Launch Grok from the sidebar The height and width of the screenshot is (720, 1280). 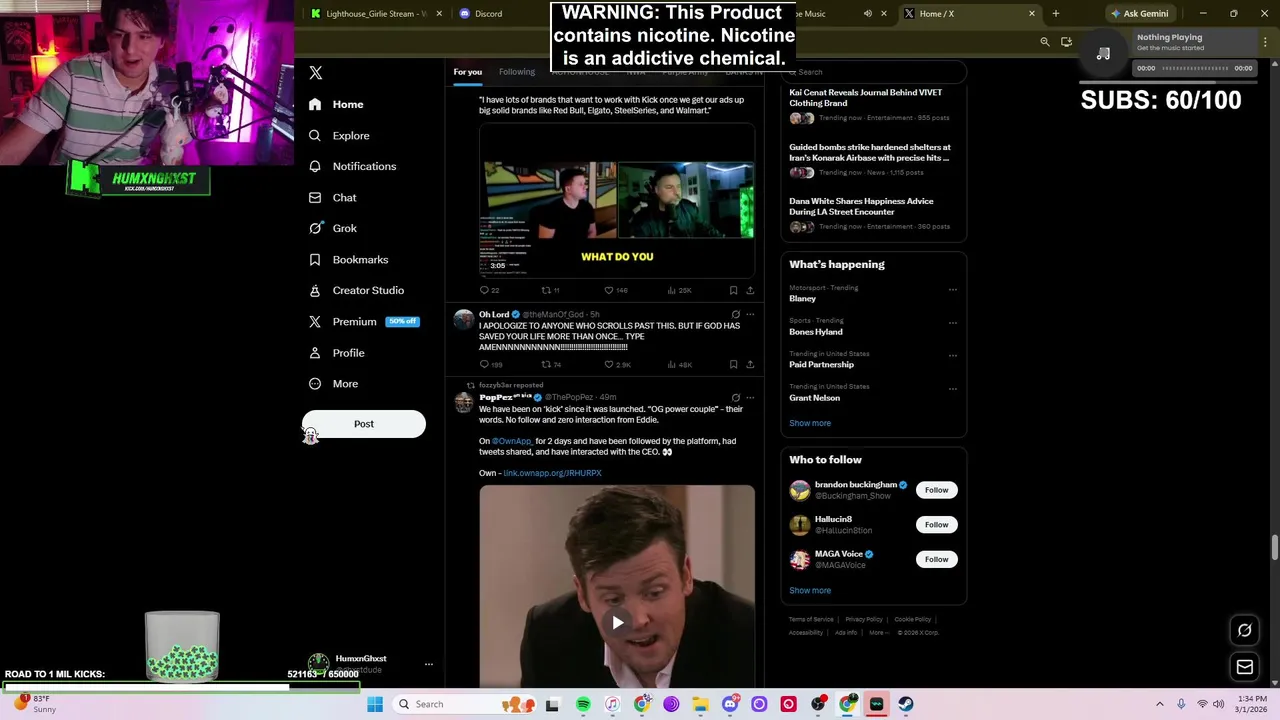click(332, 228)
